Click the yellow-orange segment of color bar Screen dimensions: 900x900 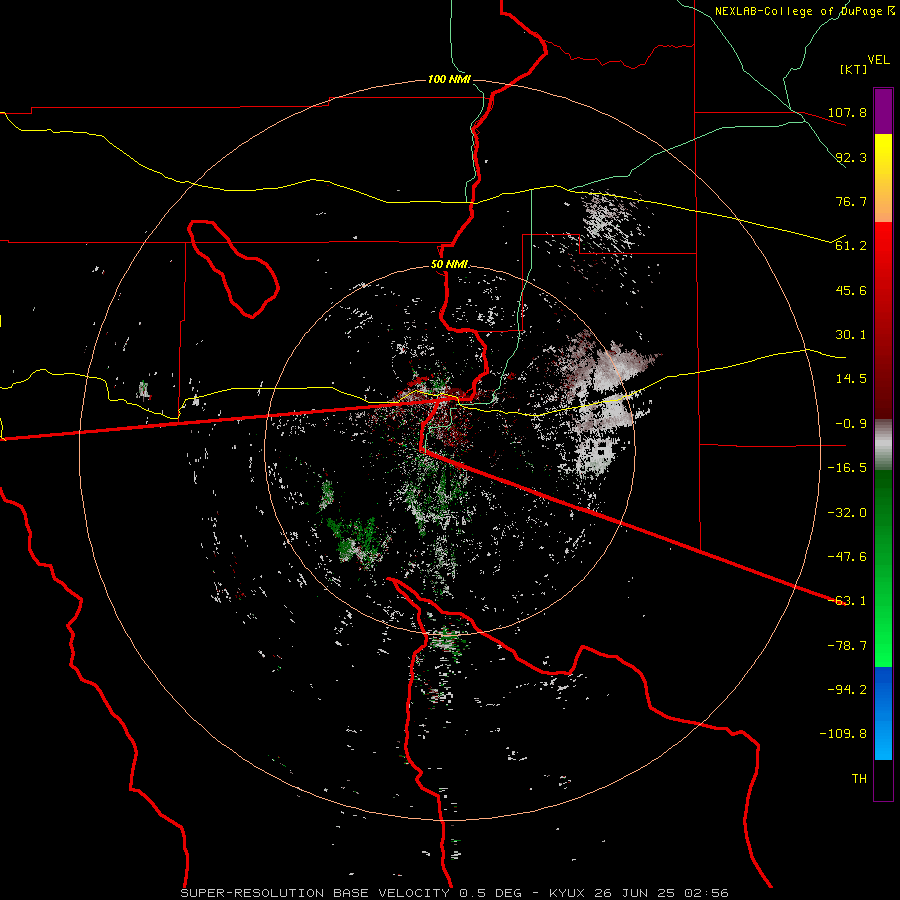(x=883, y=178)
